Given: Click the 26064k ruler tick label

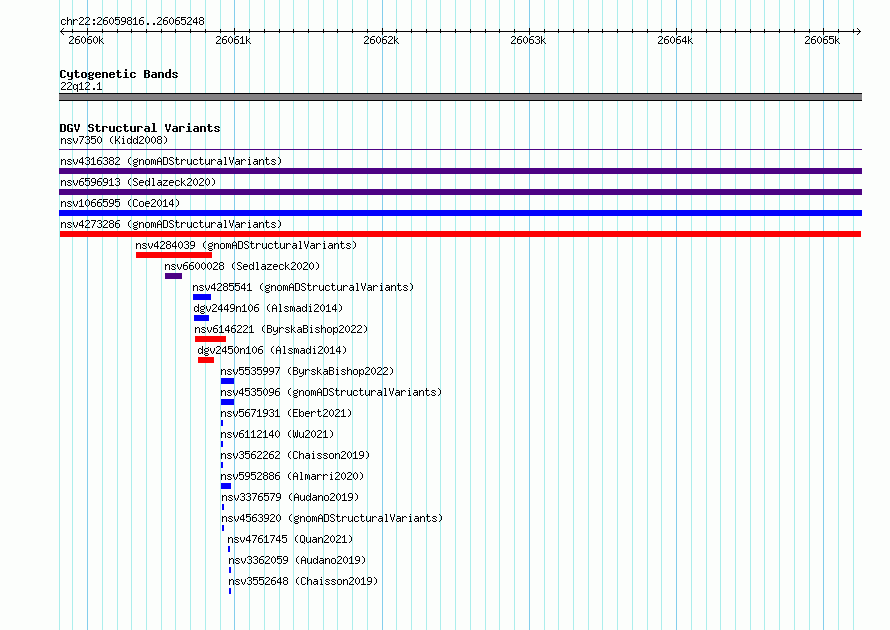Looking at the screenshot, I should 675,40.
